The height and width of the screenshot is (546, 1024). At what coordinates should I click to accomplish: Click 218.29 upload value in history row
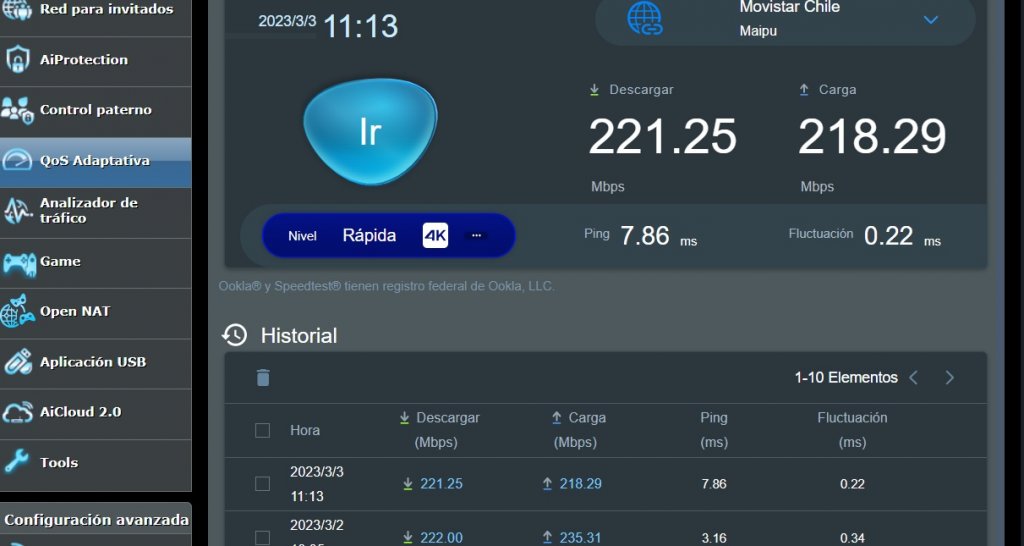pos(581,484)
